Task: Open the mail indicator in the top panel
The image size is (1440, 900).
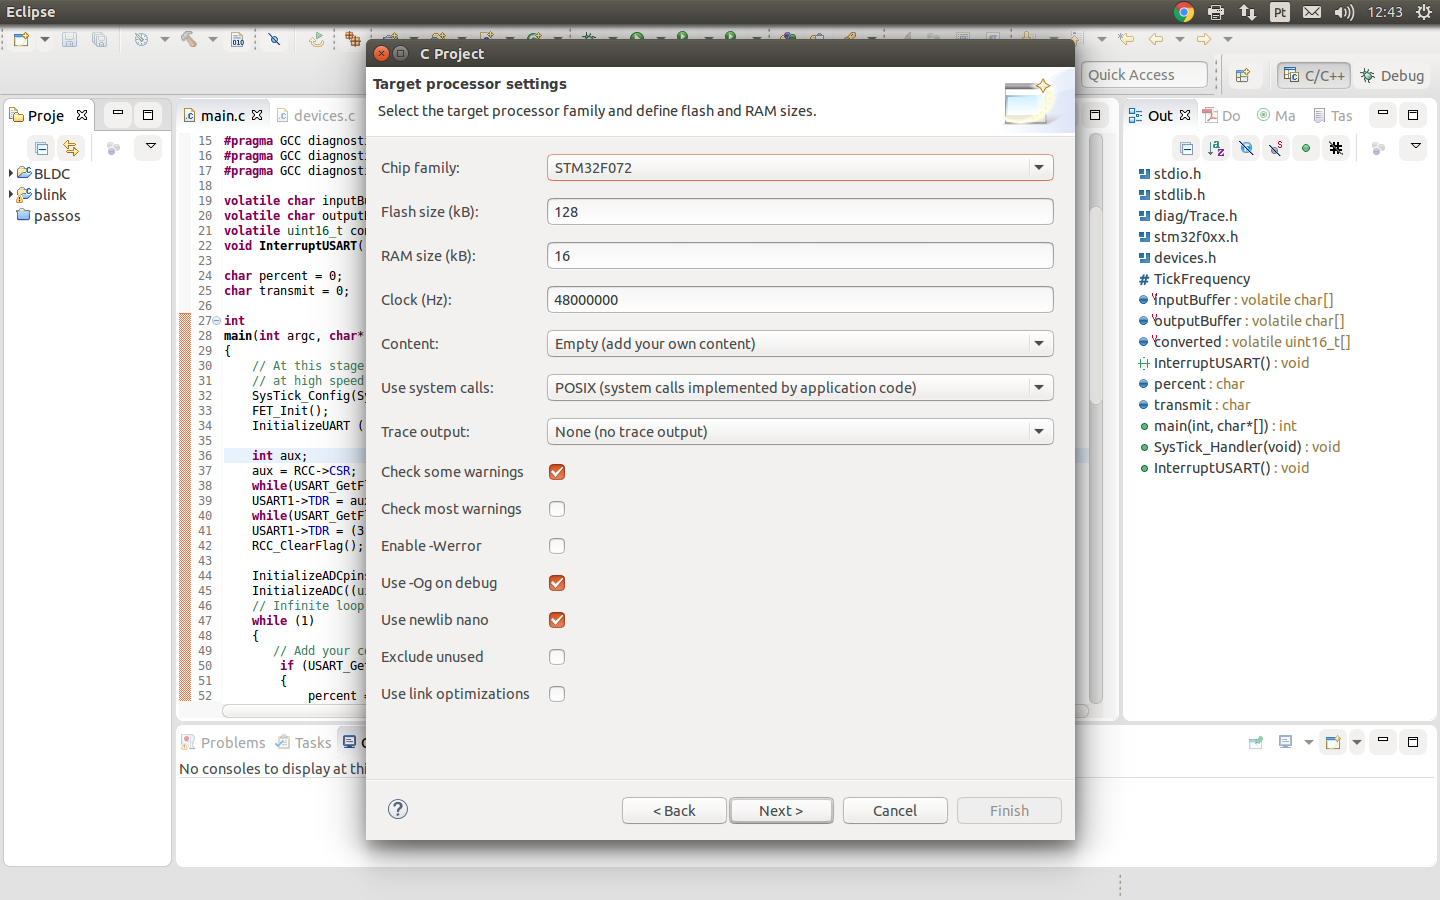Action: click(1312, 12)
